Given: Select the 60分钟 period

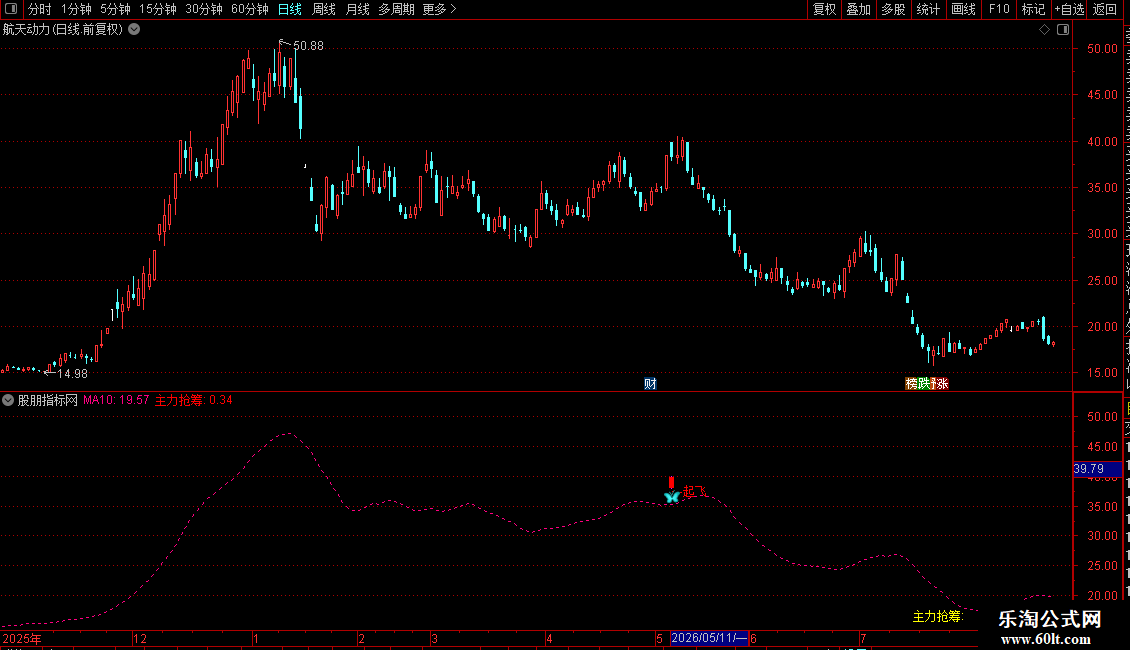Looking at the screenshot, I should pos(250,9).
